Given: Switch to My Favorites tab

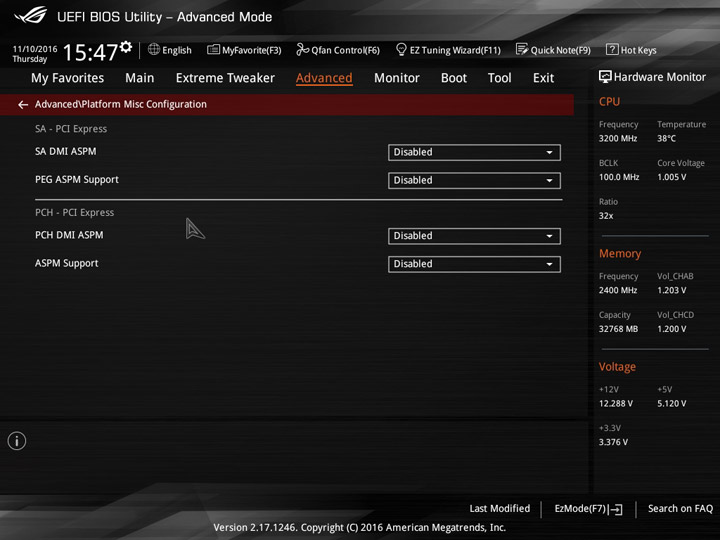Looking at the screenshot, I should tap(68, 78).
